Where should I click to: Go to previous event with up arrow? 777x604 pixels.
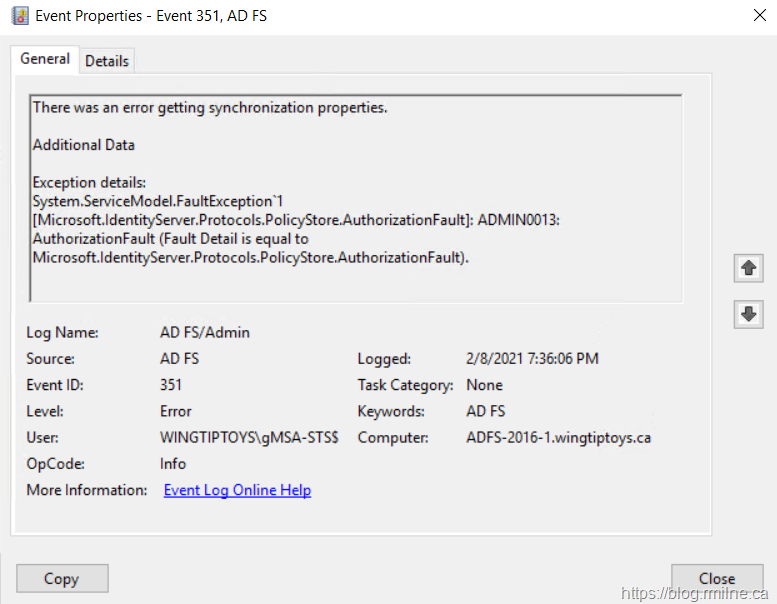click(748, 268)
